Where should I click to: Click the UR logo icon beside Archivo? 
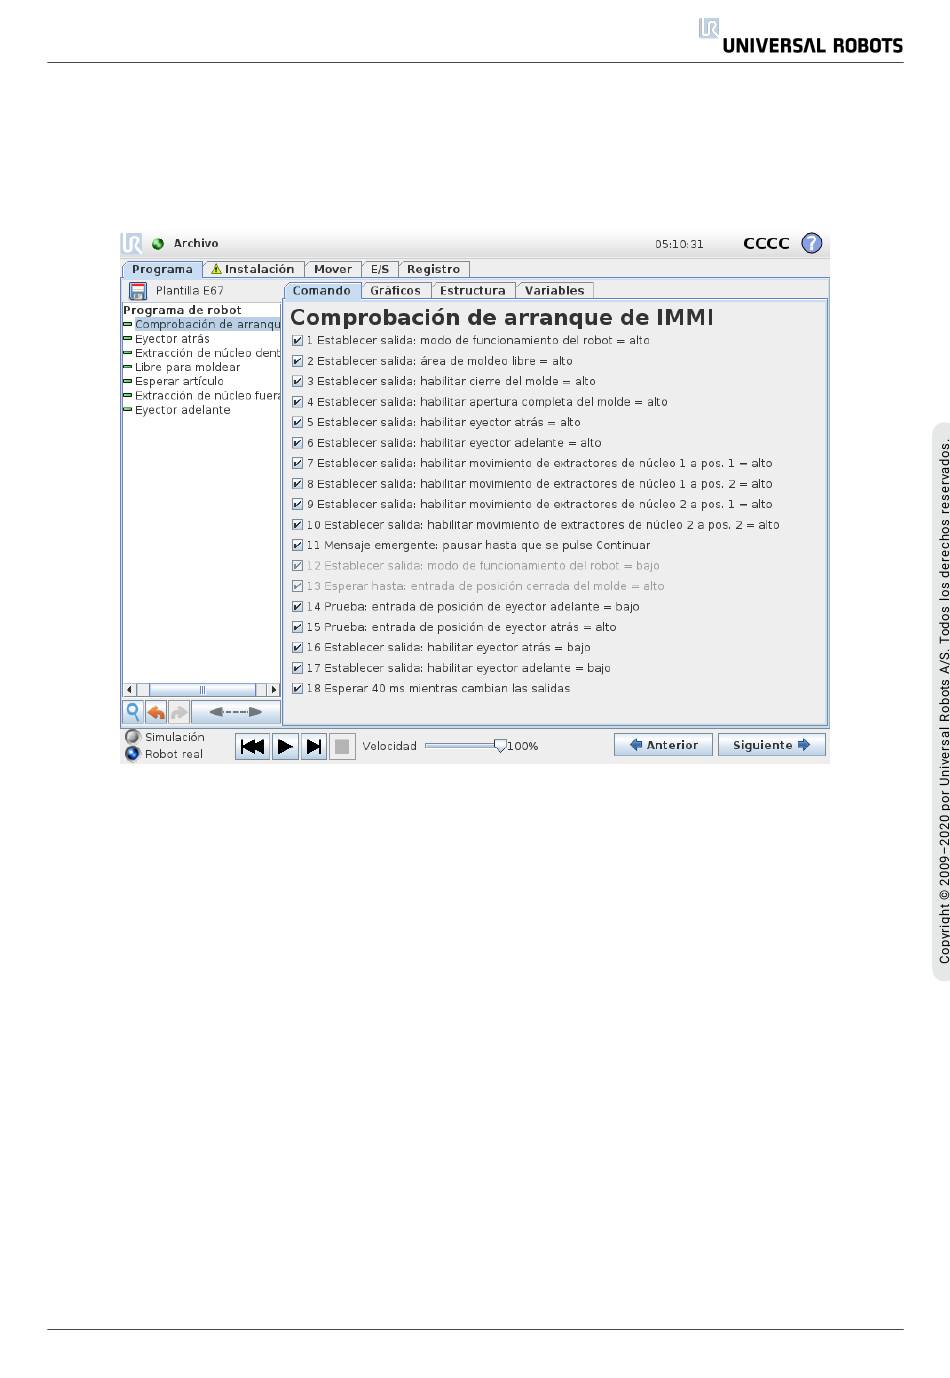[x=132, y=243]
